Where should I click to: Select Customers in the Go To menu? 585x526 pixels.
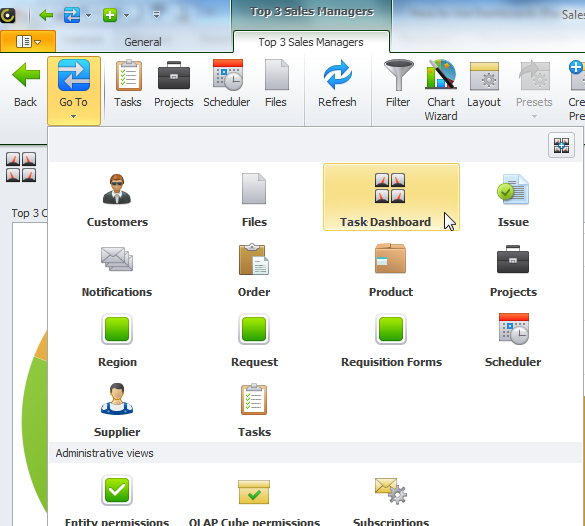tap(117, 201)
